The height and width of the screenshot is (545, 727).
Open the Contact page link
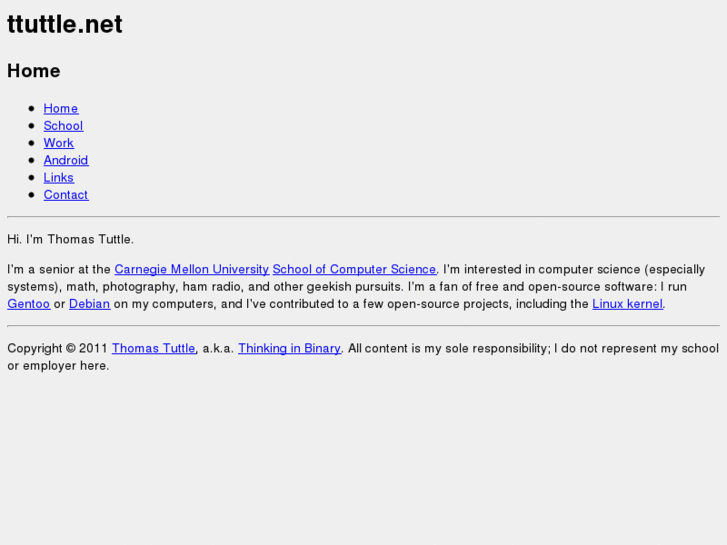tap(65, 195)
